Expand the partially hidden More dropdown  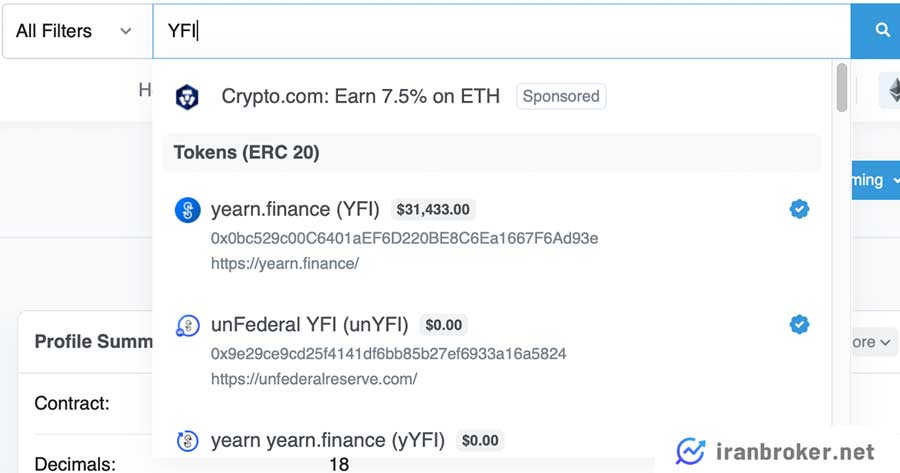(x=874, y=342)
